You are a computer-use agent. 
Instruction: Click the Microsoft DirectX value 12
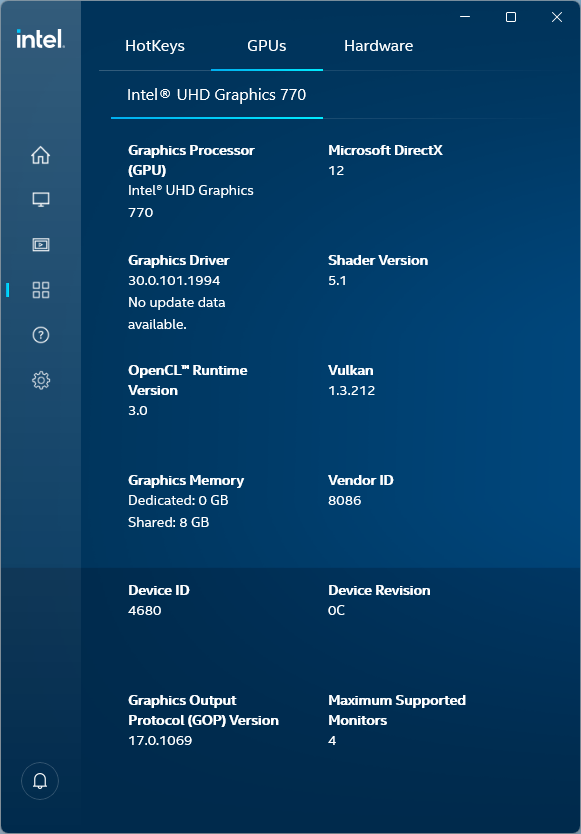[336, 171]
